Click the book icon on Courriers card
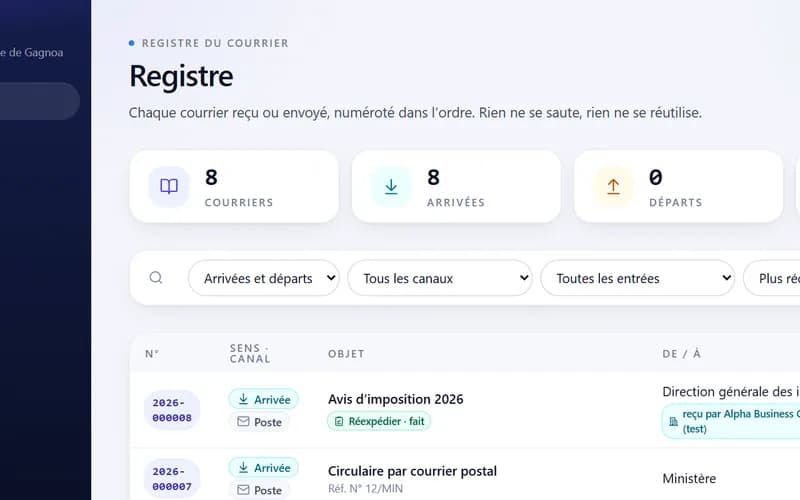Screen dimensions: 800x500 169,186
